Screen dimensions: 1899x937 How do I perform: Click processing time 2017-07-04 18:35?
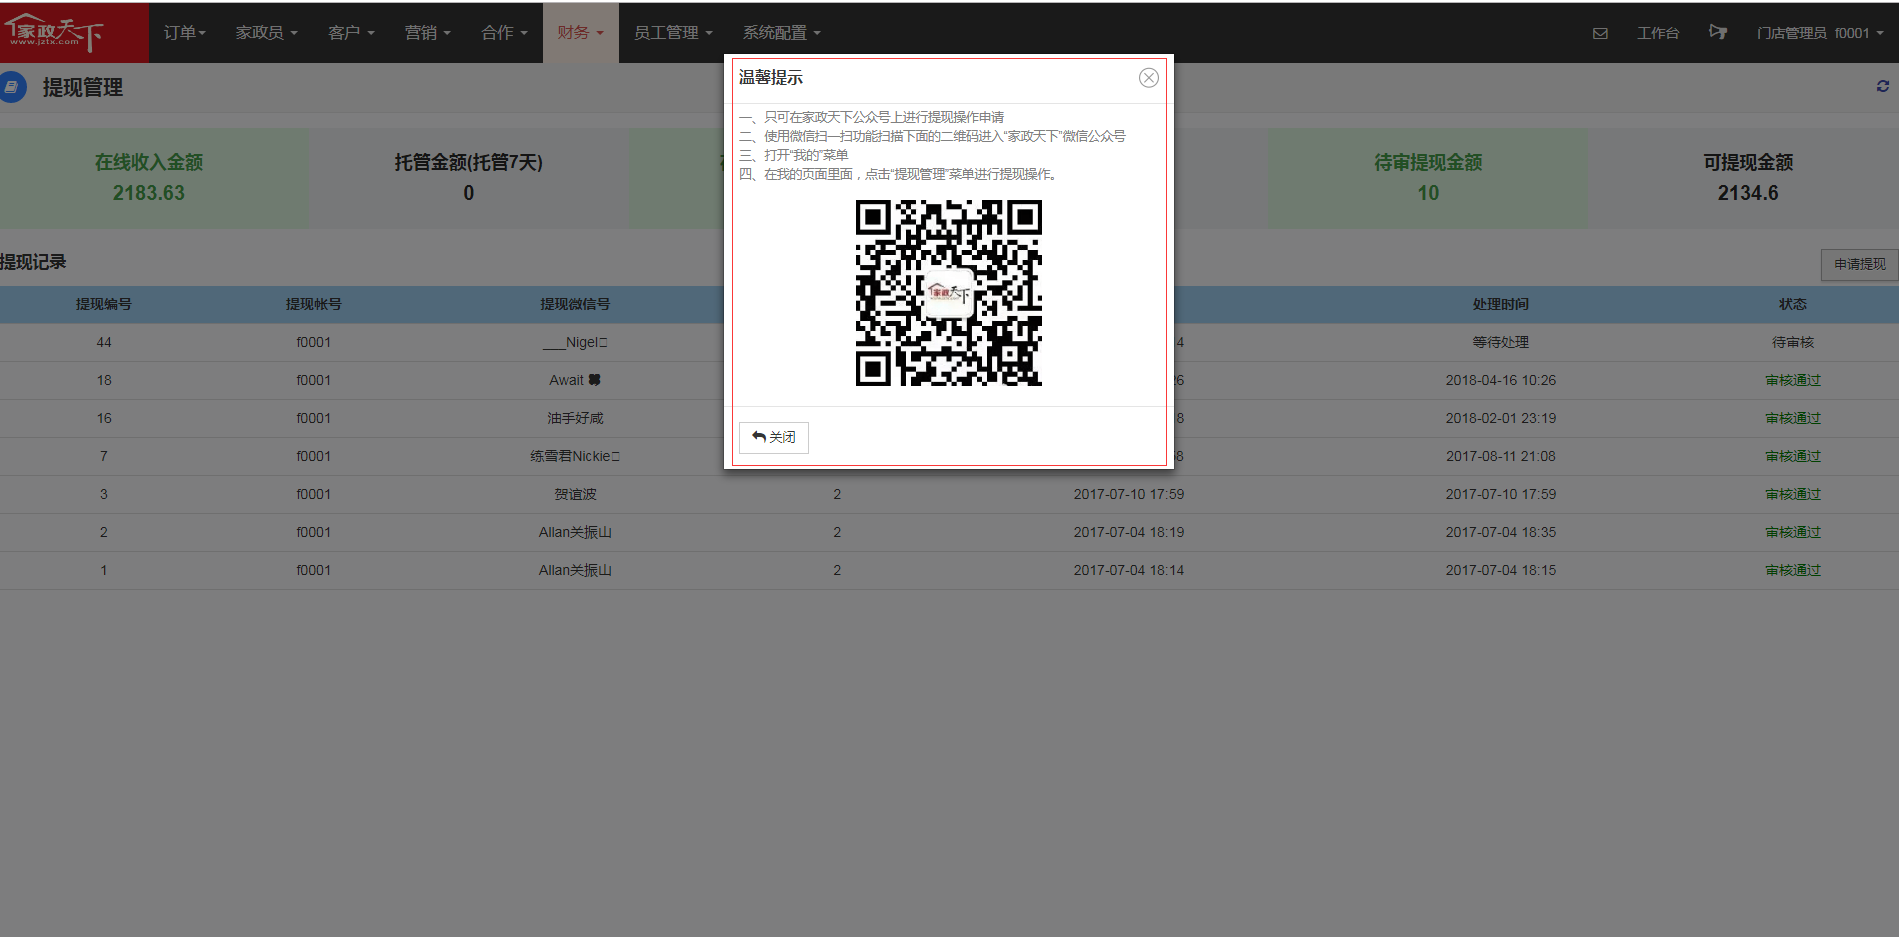point(1500,532)
